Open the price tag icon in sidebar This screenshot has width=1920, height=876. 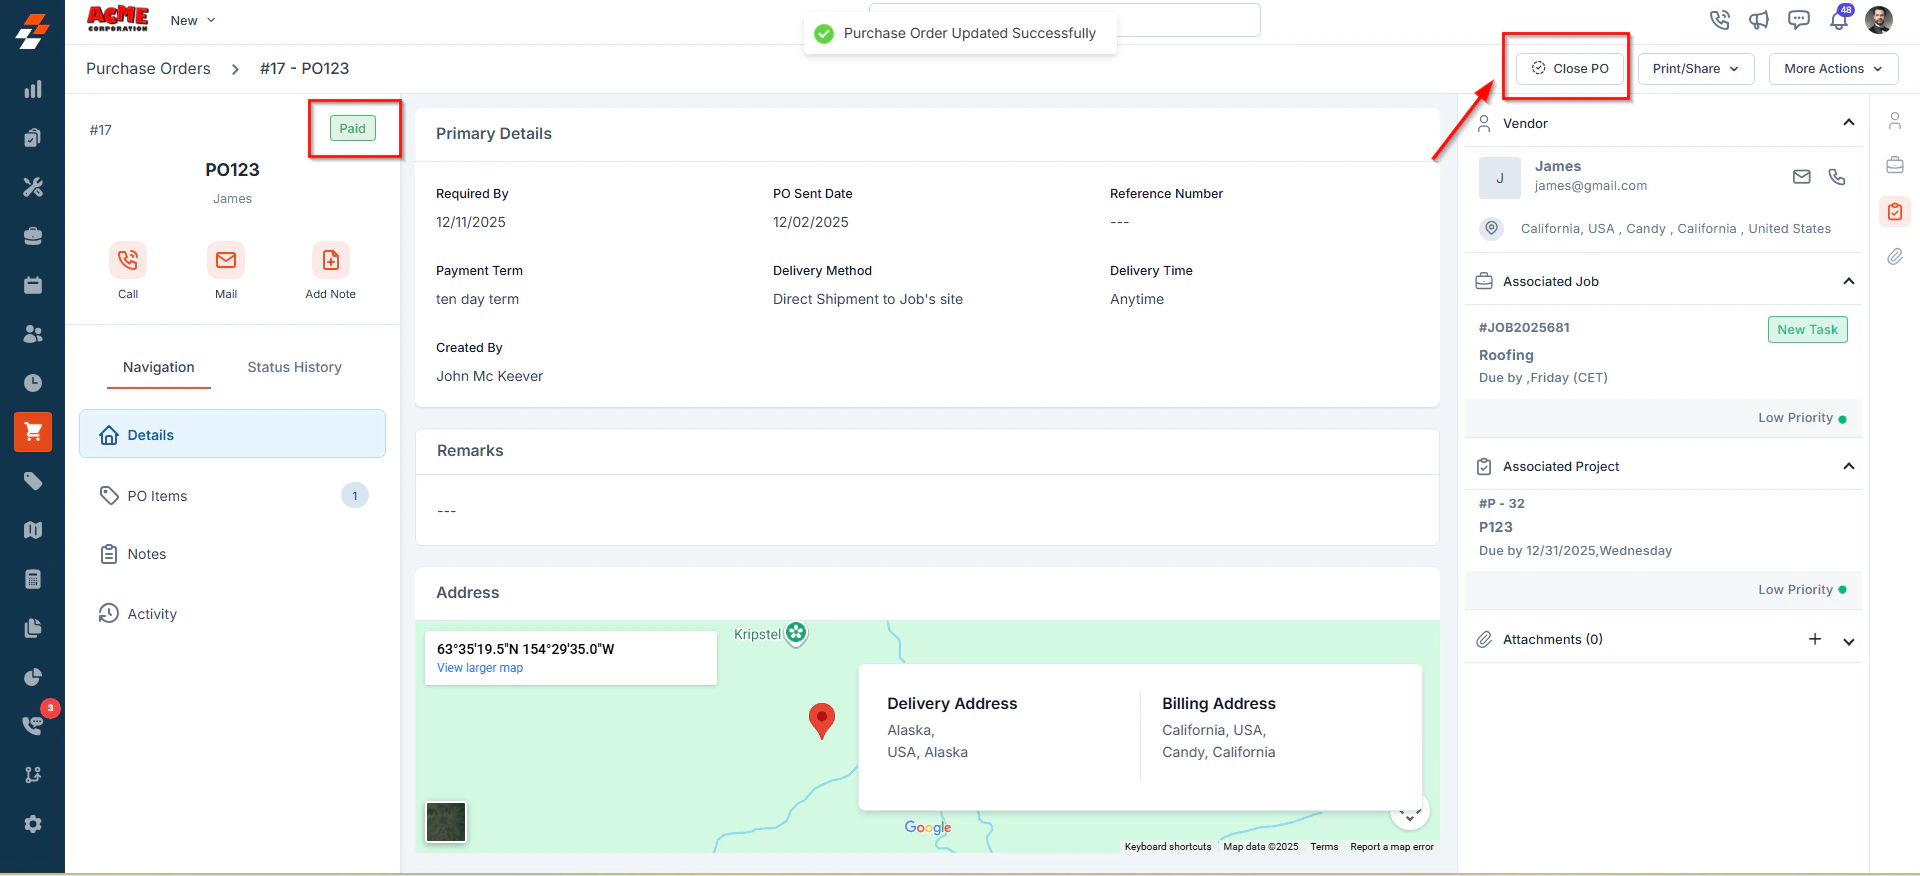point(33,481)
